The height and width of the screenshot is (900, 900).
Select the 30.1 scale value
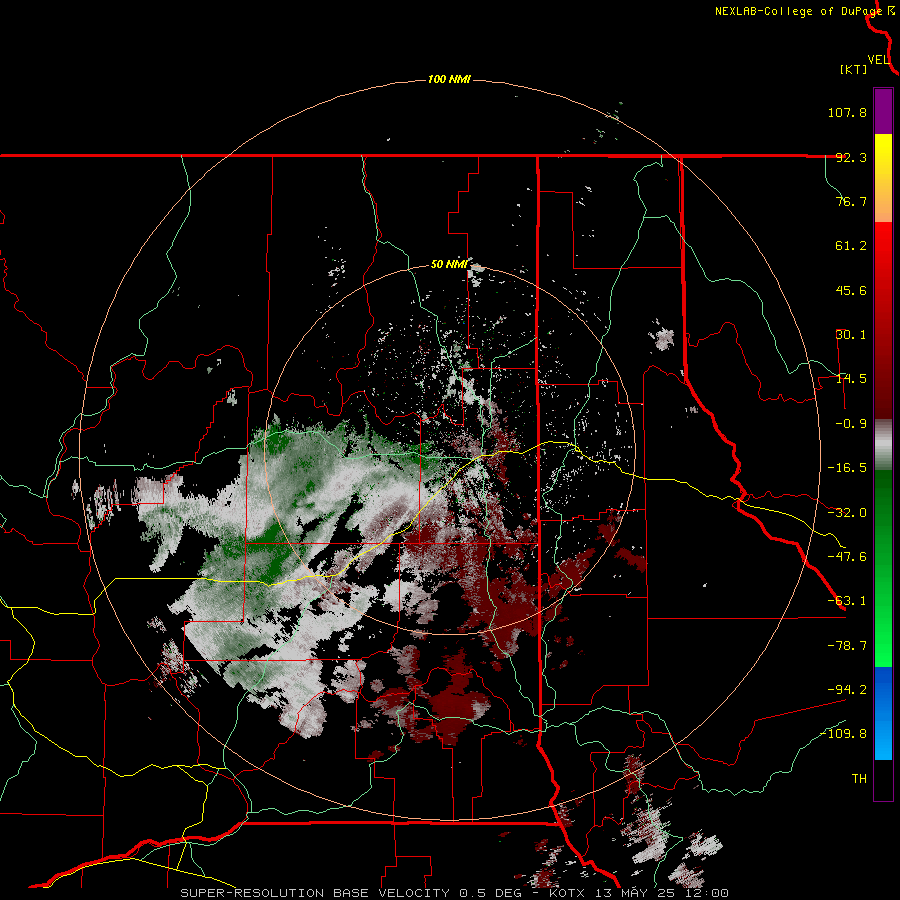point(851,335)
